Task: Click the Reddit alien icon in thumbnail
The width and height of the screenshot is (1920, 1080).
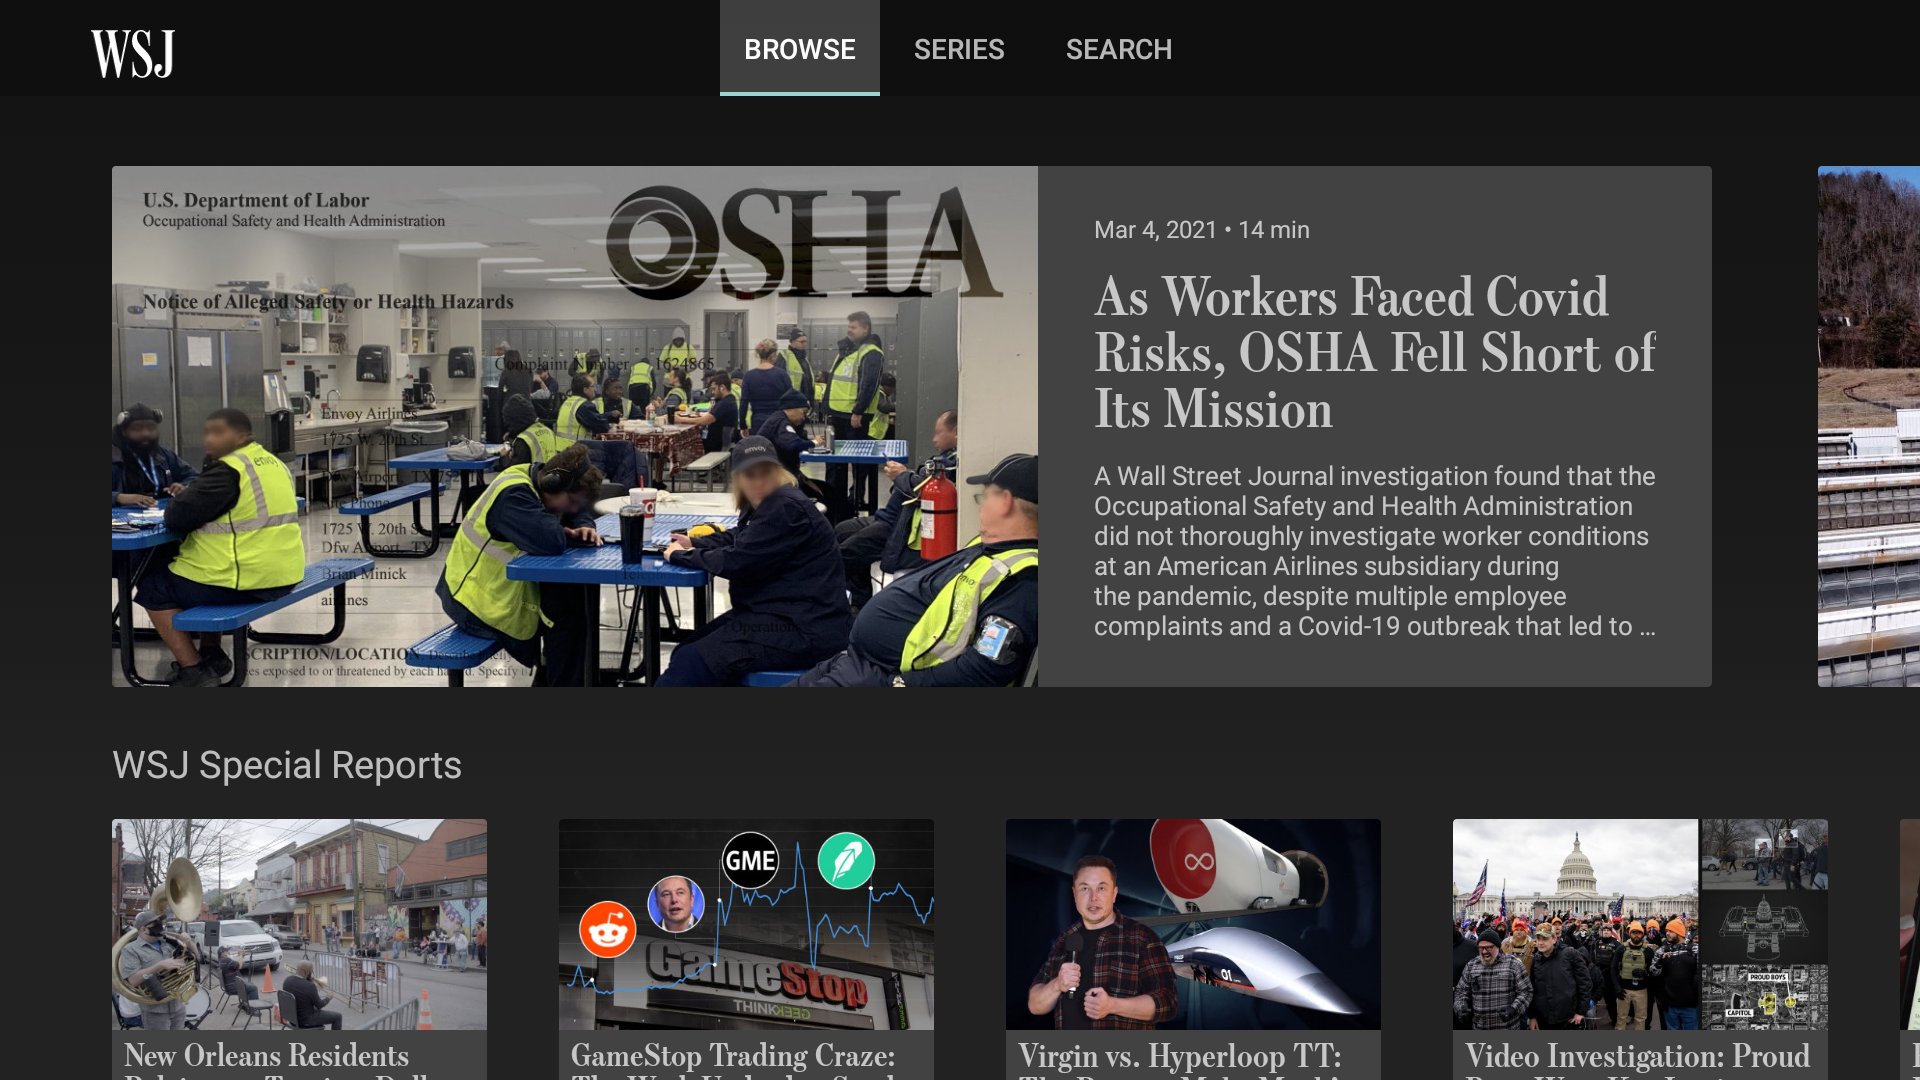Action: pyautogui.click(x=607, y=929)
